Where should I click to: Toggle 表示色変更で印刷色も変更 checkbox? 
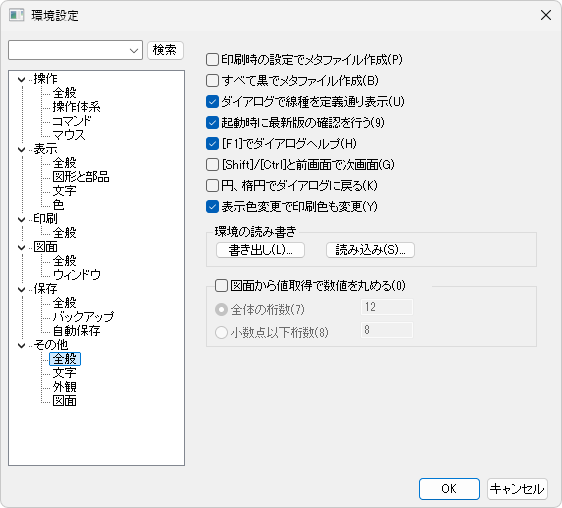[212, 206]
